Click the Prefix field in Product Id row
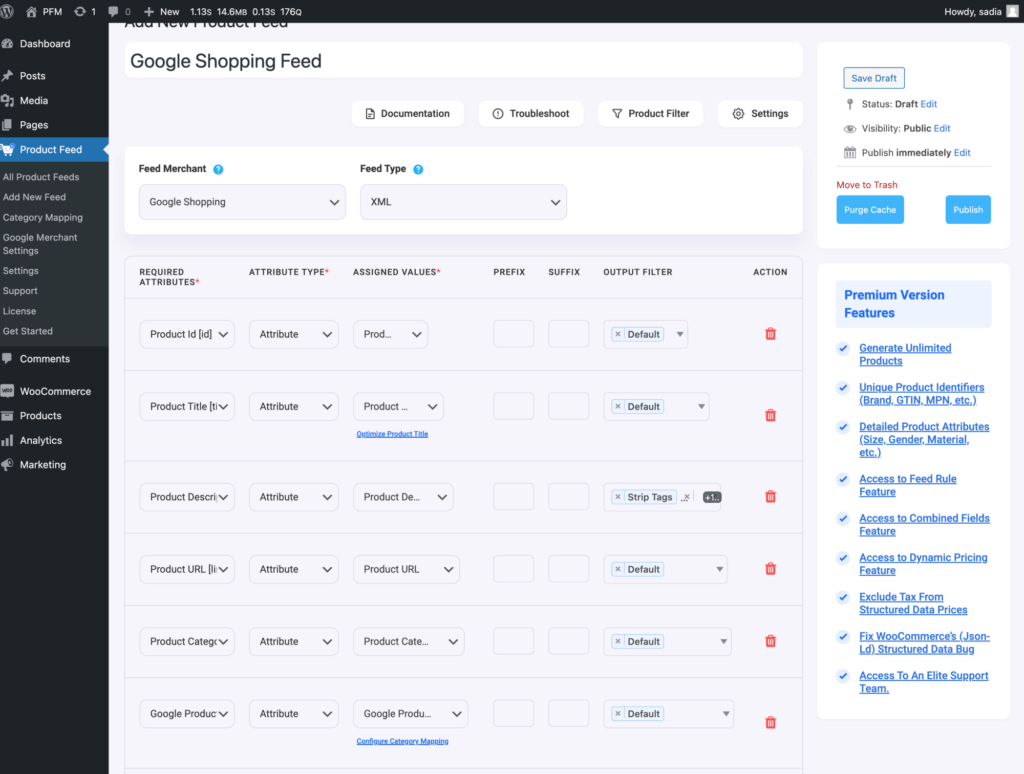This screenshot has height=774, width=1024. tap(513, 334)
